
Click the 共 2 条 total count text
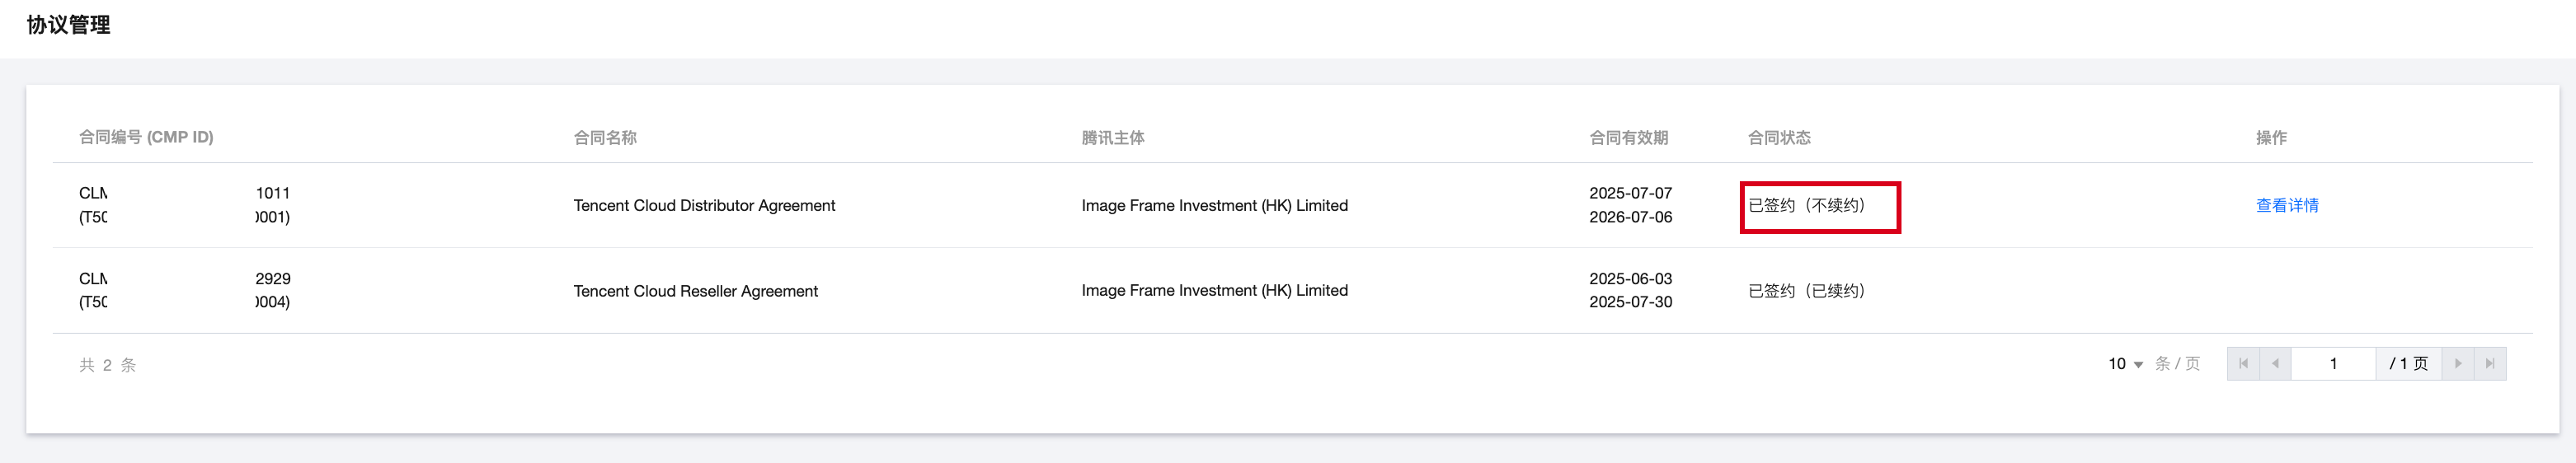[x=108, y=365]
